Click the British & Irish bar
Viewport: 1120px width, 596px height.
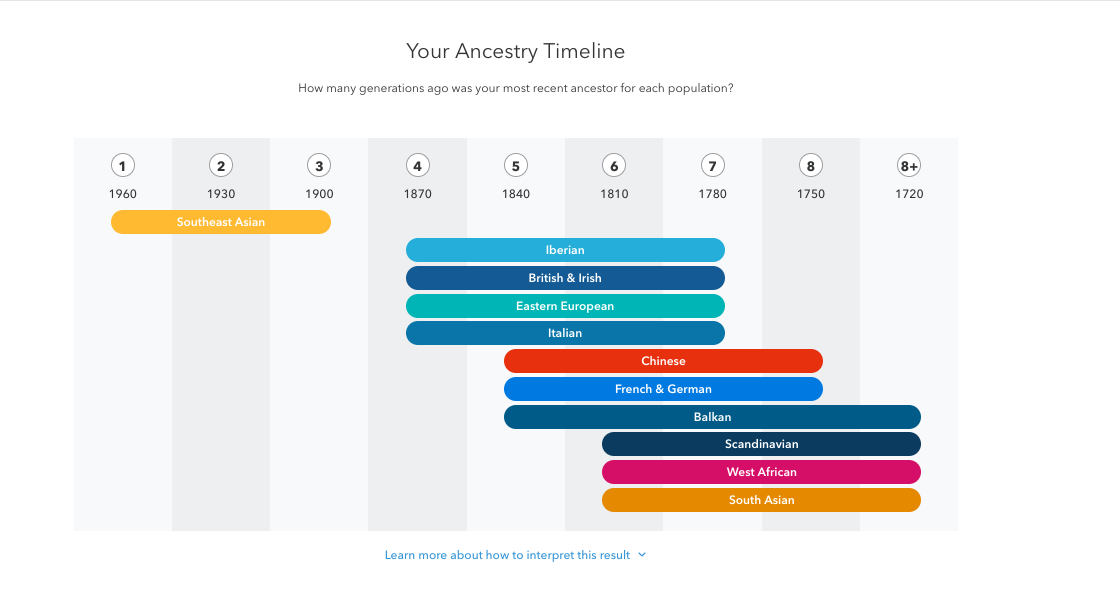[566, 278]
